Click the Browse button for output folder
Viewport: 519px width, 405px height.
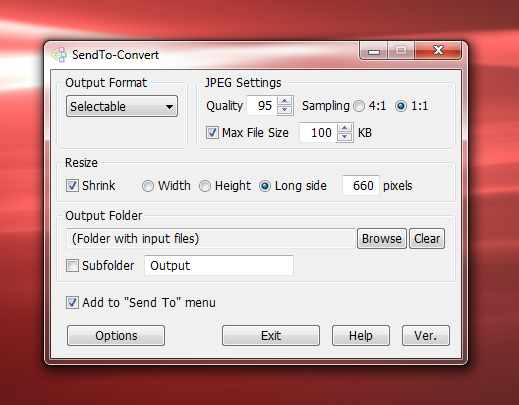[382, 239]
